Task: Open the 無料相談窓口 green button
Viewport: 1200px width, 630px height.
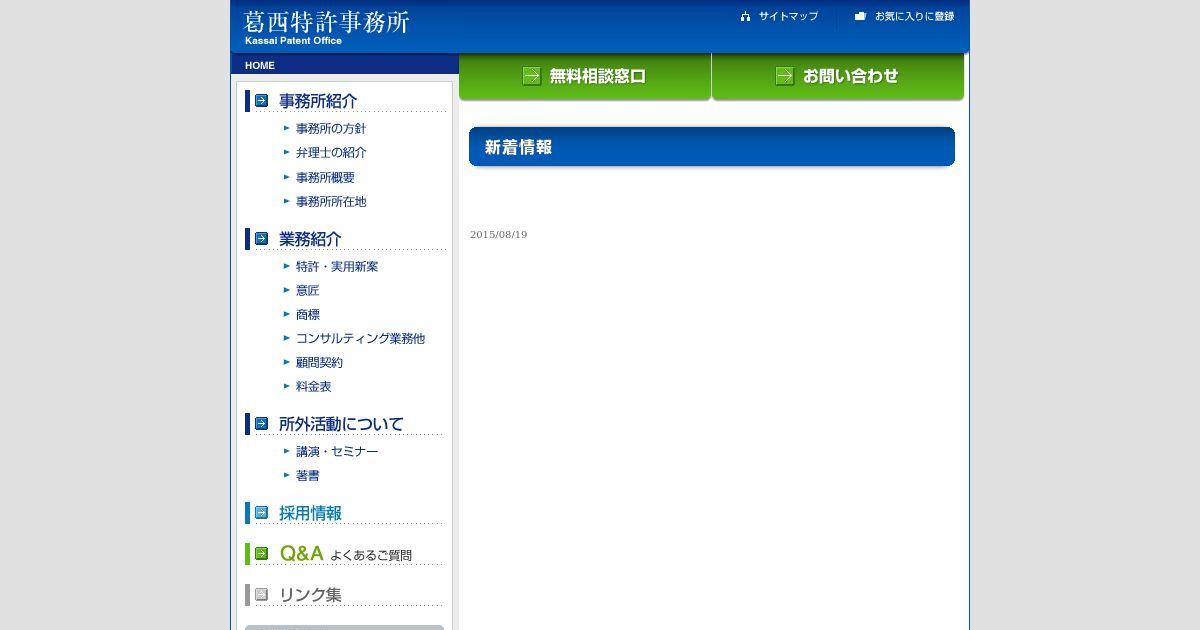Action: tap(585, 76)
